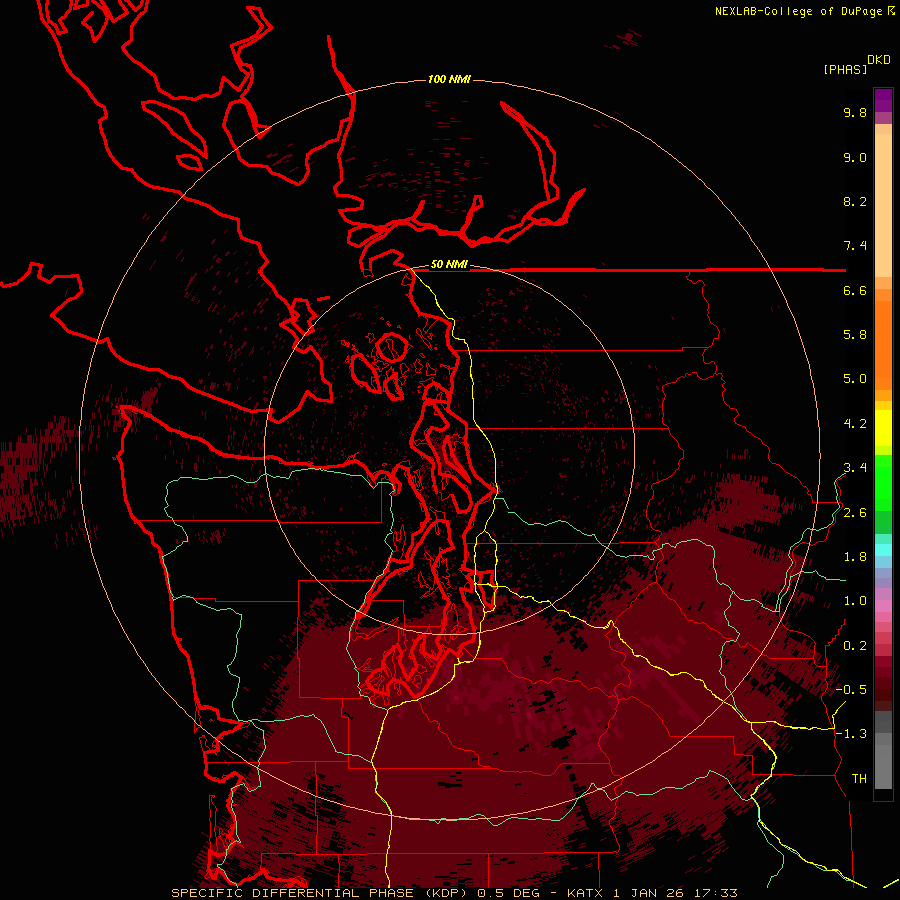Click the 6.6 value on the scale
900x900 pixels.
(855, 290)
